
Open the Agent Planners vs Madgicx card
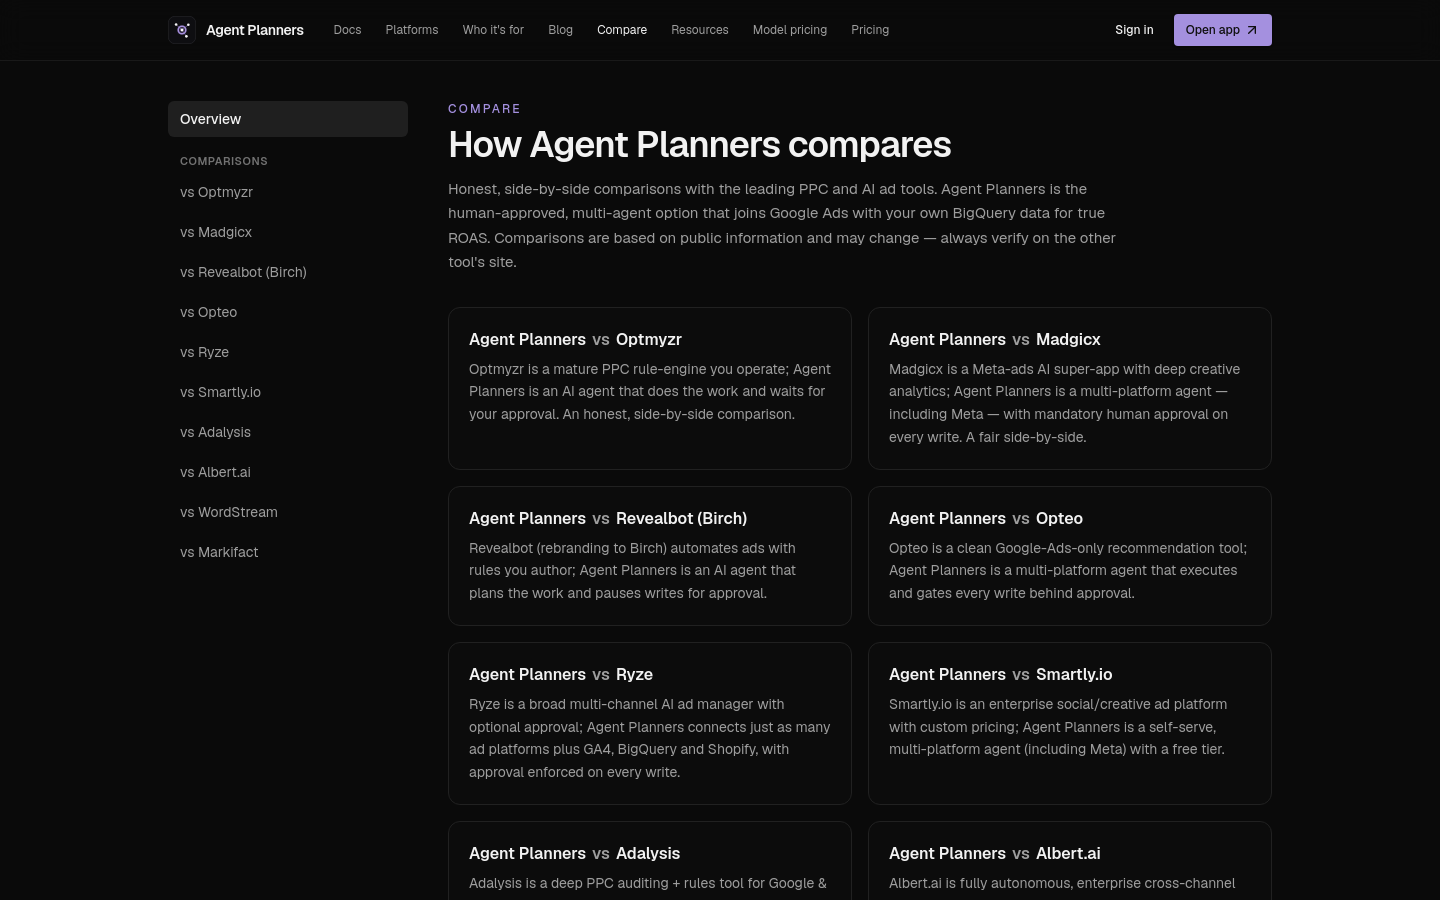pos(1070,388)
